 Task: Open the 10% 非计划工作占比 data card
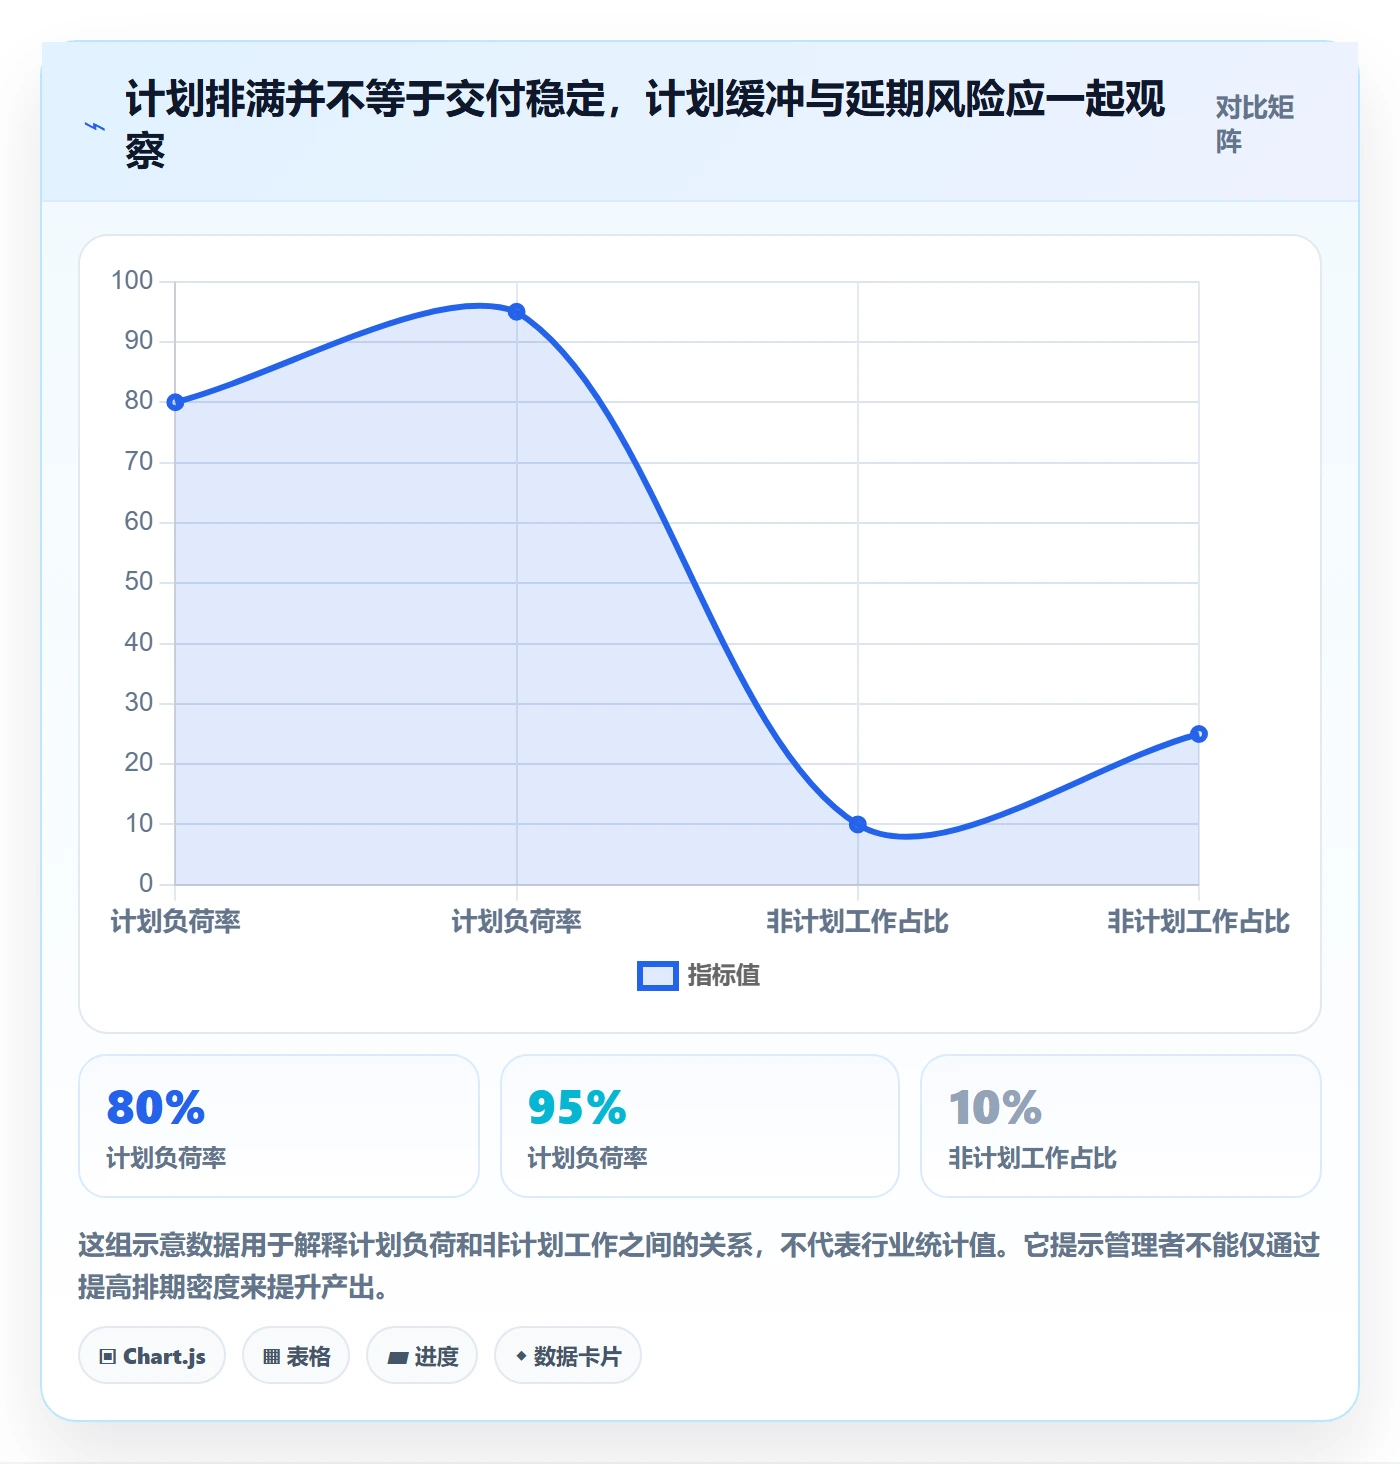coord(1121,1126)
